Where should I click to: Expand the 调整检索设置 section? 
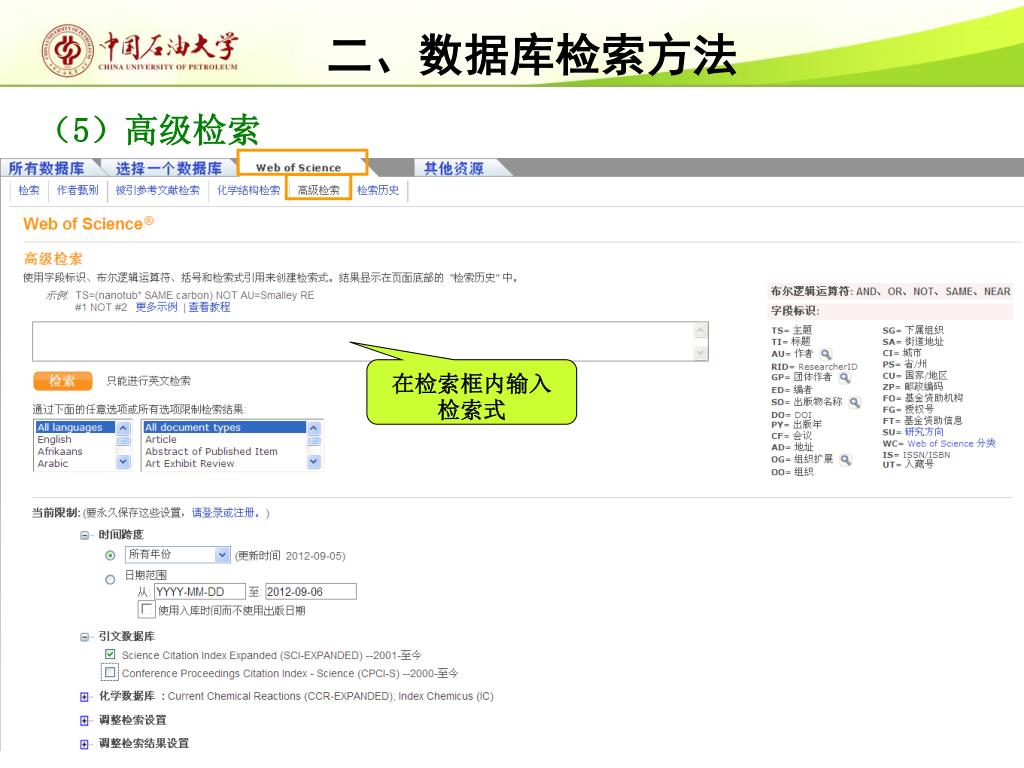click(x=84, y=720)
